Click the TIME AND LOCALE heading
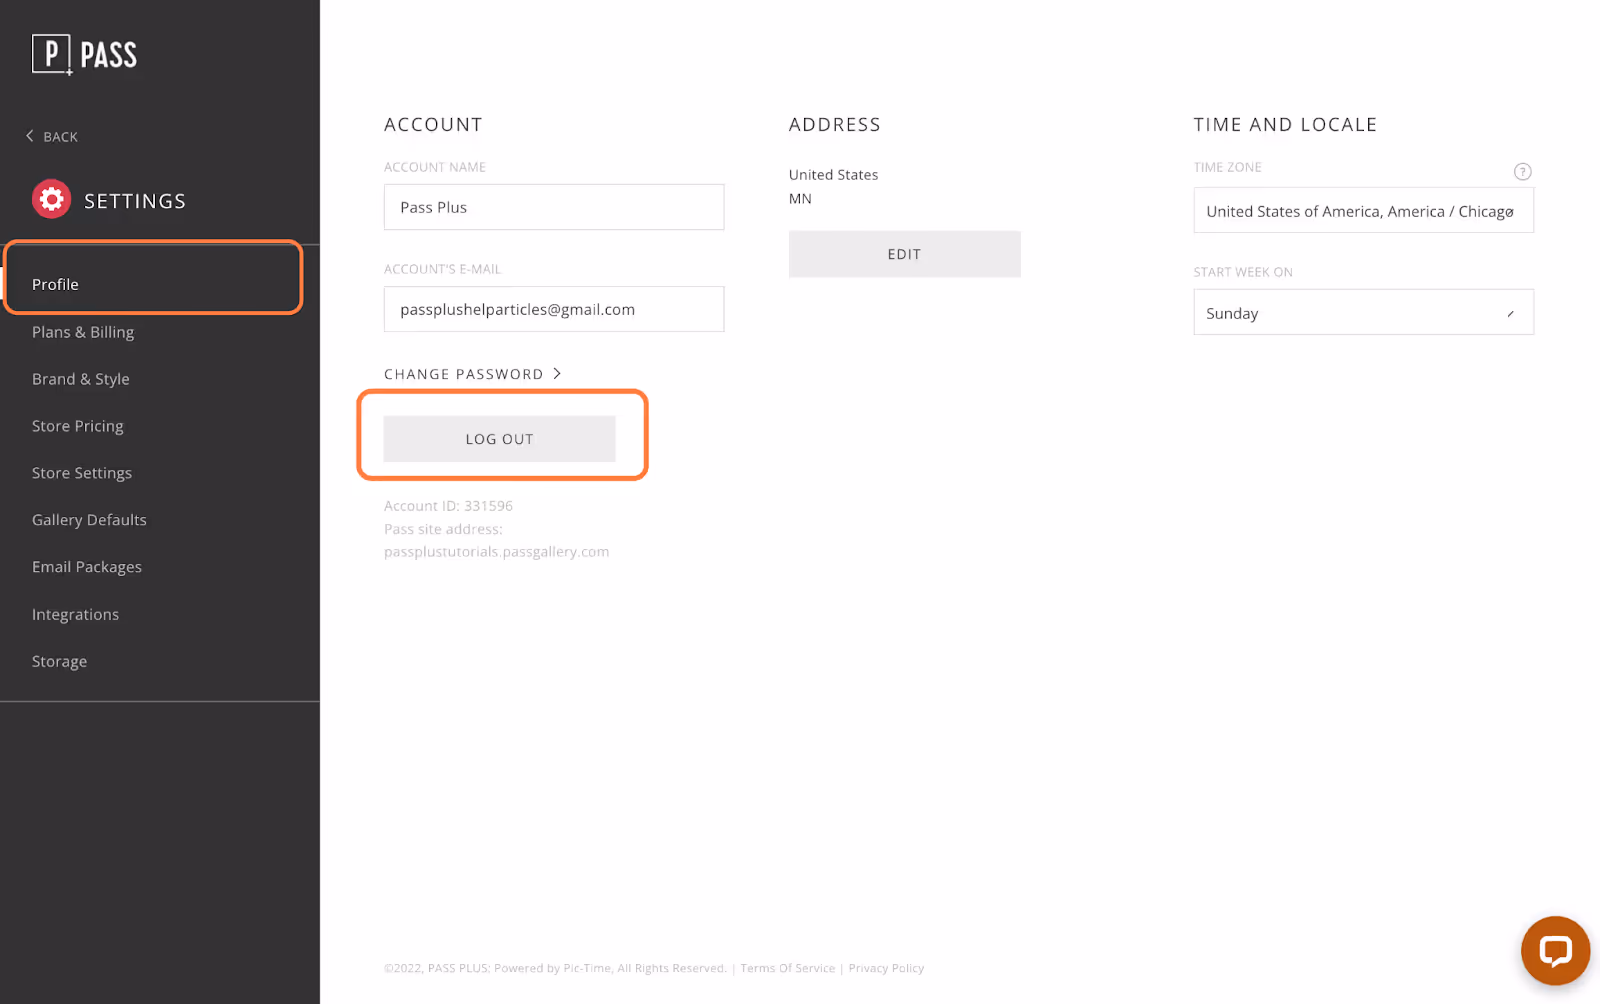Viewport: 1600px width, 1004px height. (x=1285, y=125)
